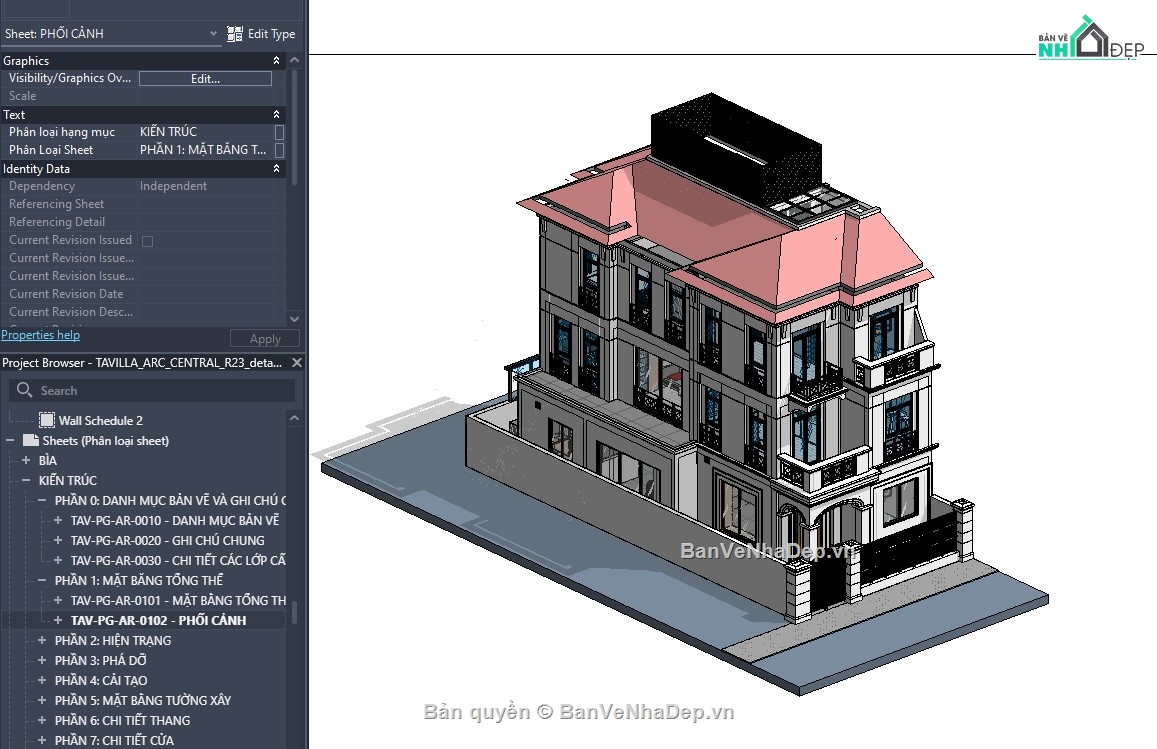Click the Phân Loại Sheet associate parameter box
Viewport: 1157px width, 749px height.
(x=280, y=150)
